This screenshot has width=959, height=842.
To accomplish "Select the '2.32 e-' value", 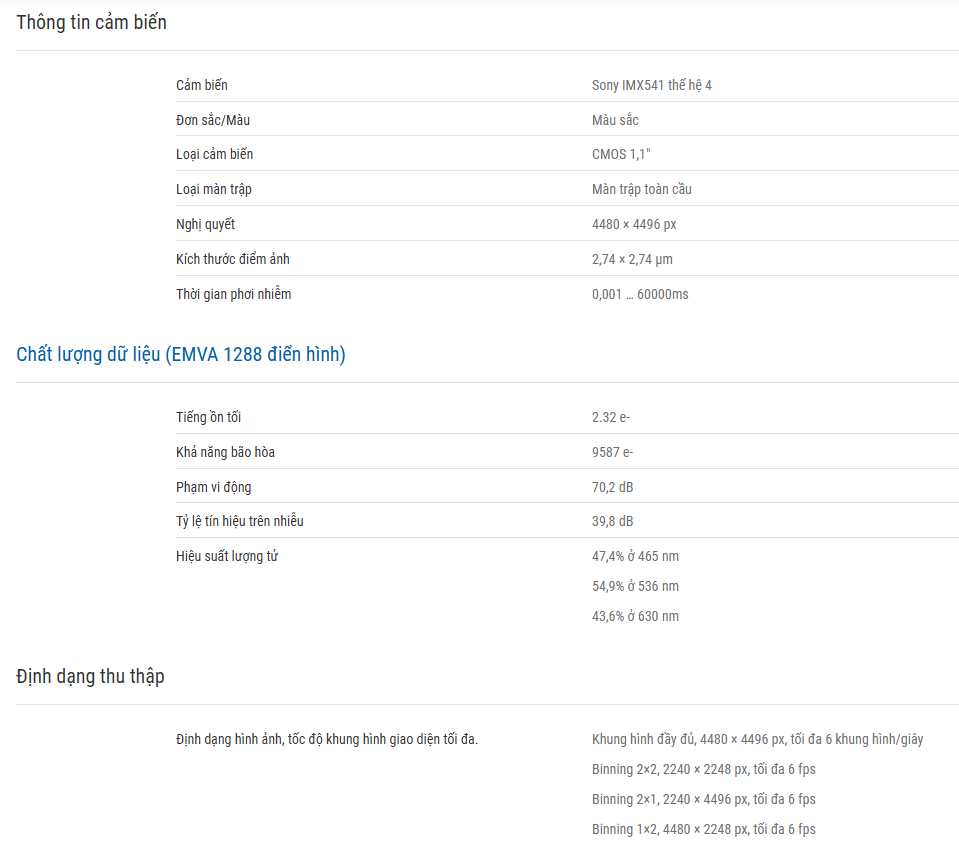I will point(611,417).
